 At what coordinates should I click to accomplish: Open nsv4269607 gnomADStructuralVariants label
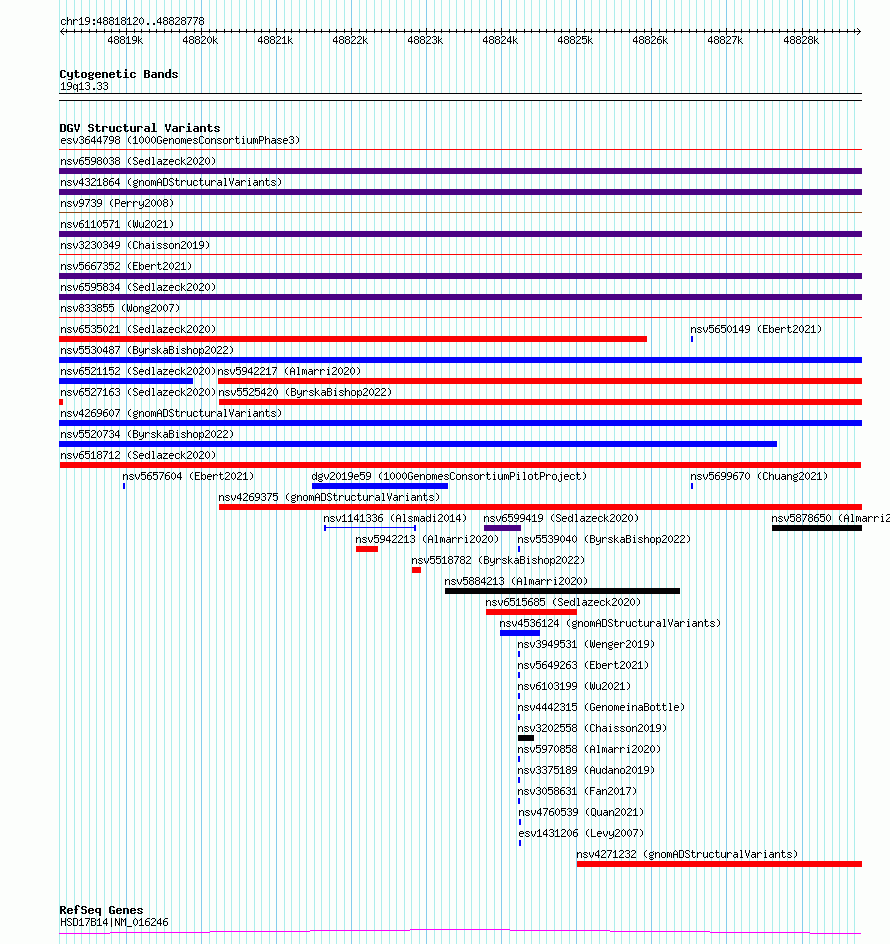[171, 414]
